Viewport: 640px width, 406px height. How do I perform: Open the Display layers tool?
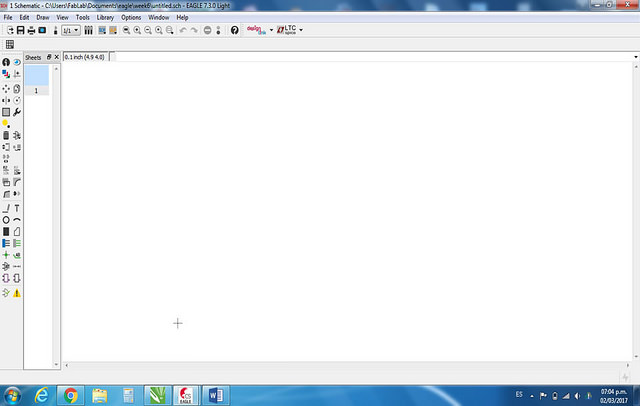[x=6, y=74]
